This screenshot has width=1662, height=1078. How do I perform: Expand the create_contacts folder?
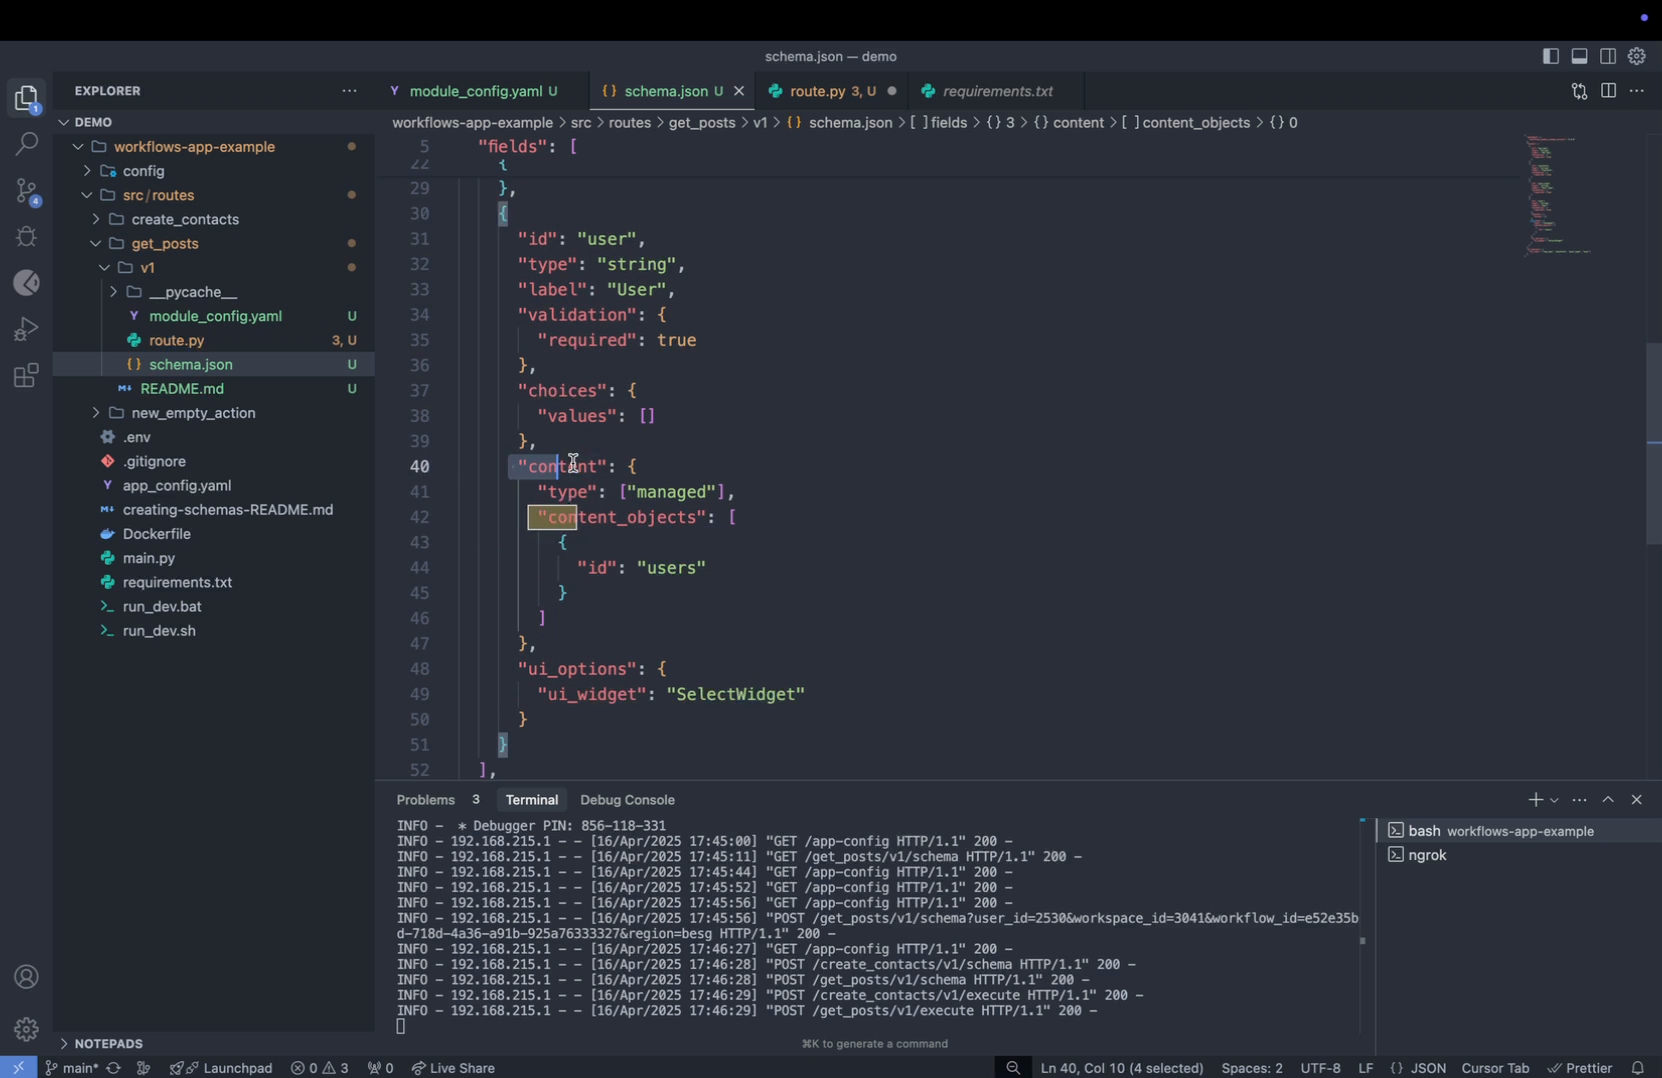(x=185, y=219)
